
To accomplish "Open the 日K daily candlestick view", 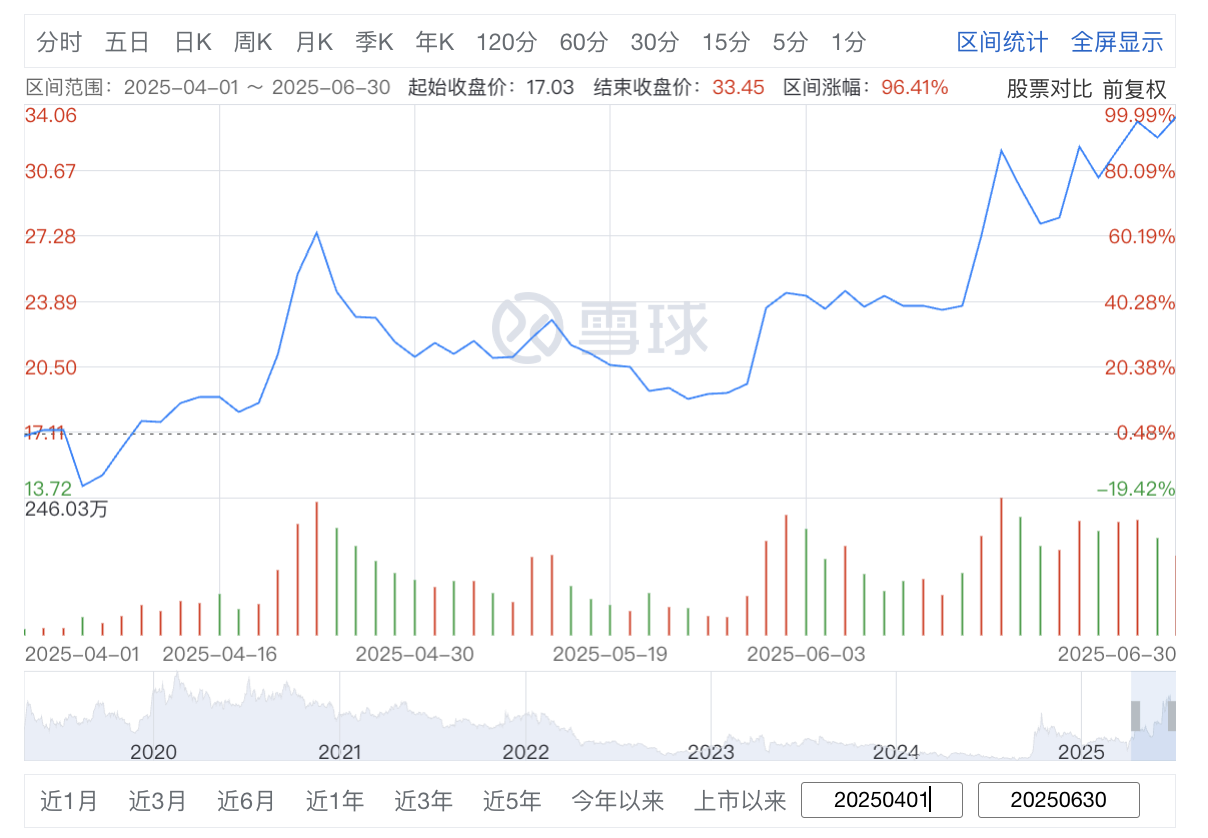I will (x=193, y=42).
